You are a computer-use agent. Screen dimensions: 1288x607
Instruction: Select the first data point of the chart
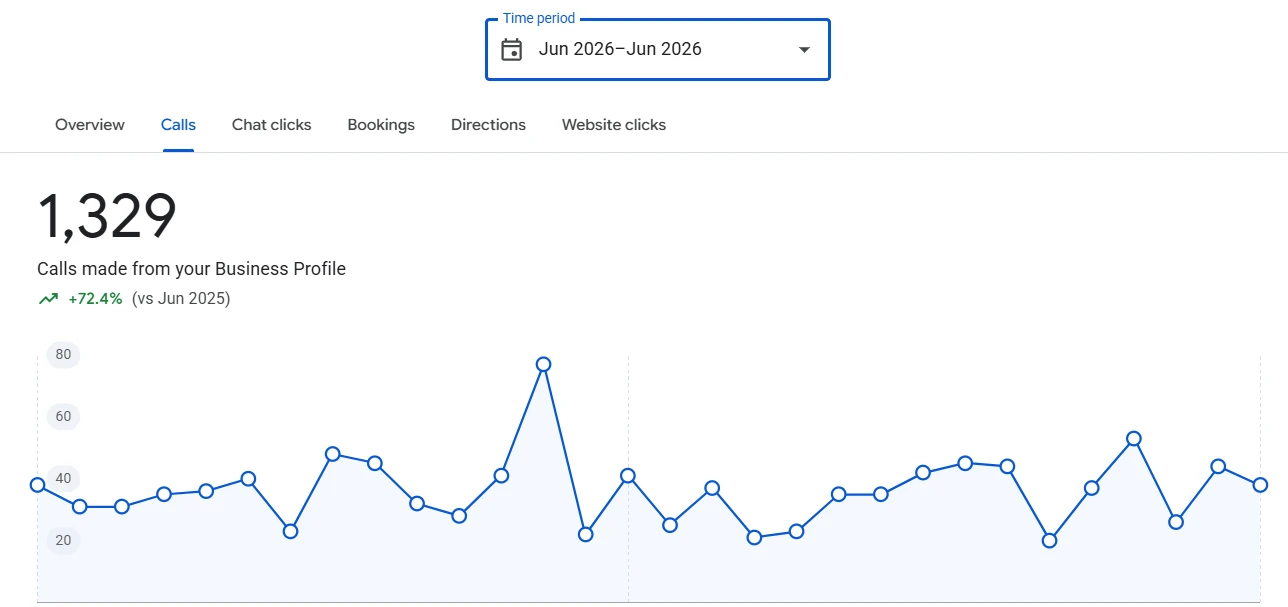point(38,485)
